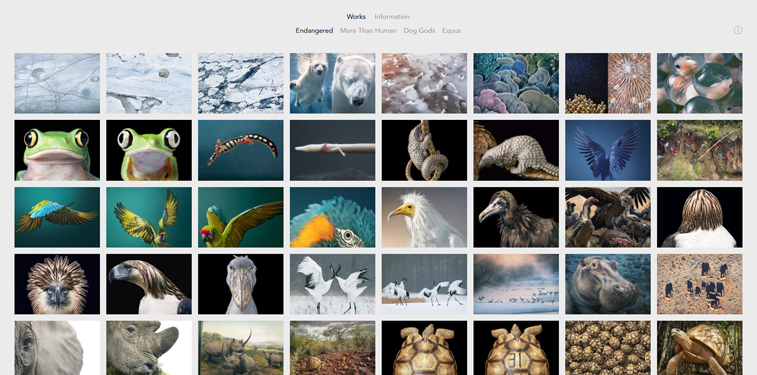Open the colorful coral reef photo

tap(516, 83)
